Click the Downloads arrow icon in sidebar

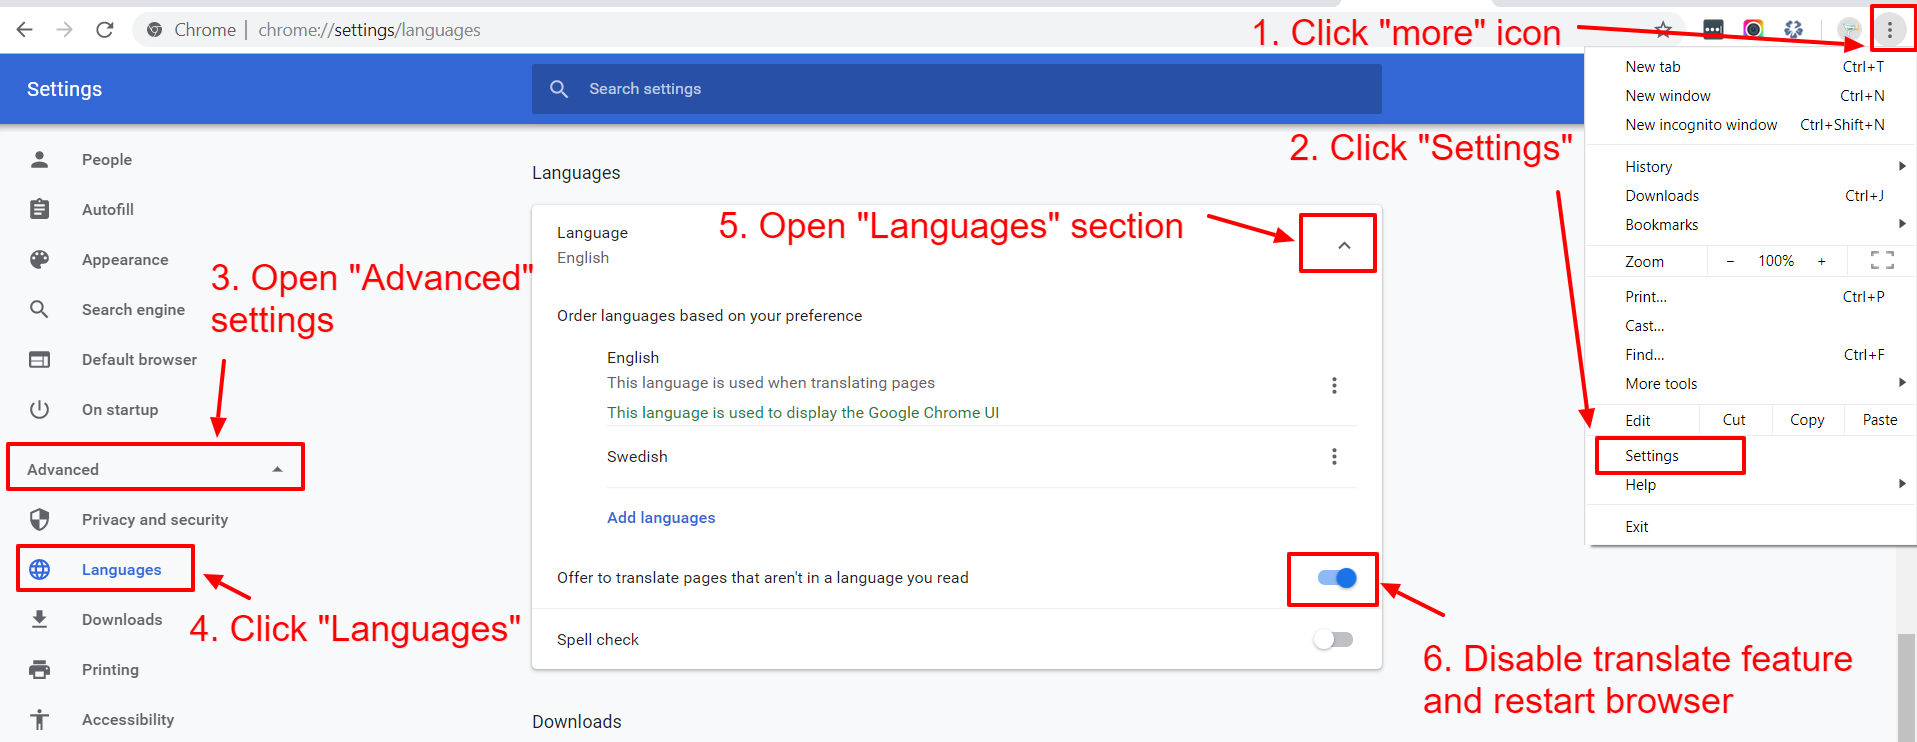(40, 619)
